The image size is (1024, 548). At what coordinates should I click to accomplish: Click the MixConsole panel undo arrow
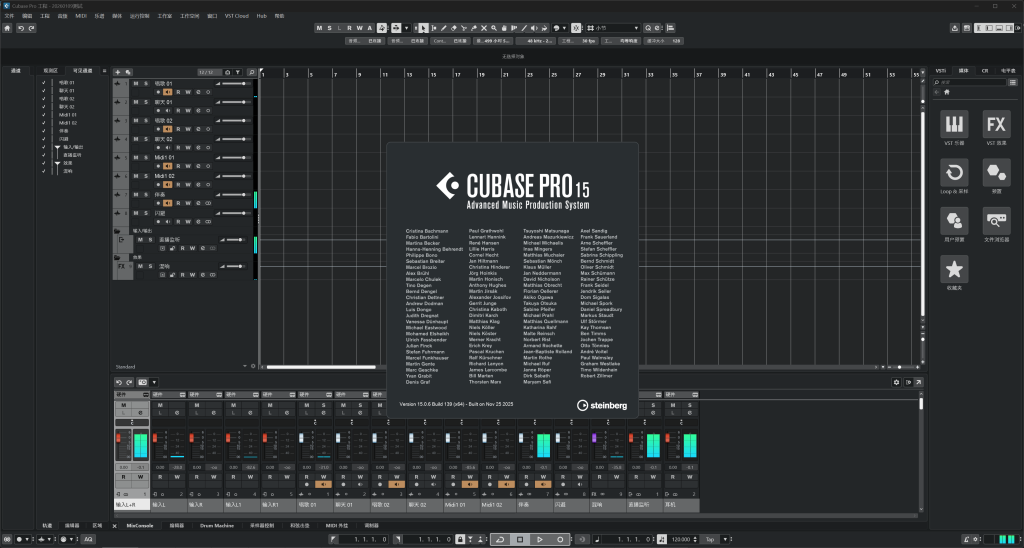point(119,382)
